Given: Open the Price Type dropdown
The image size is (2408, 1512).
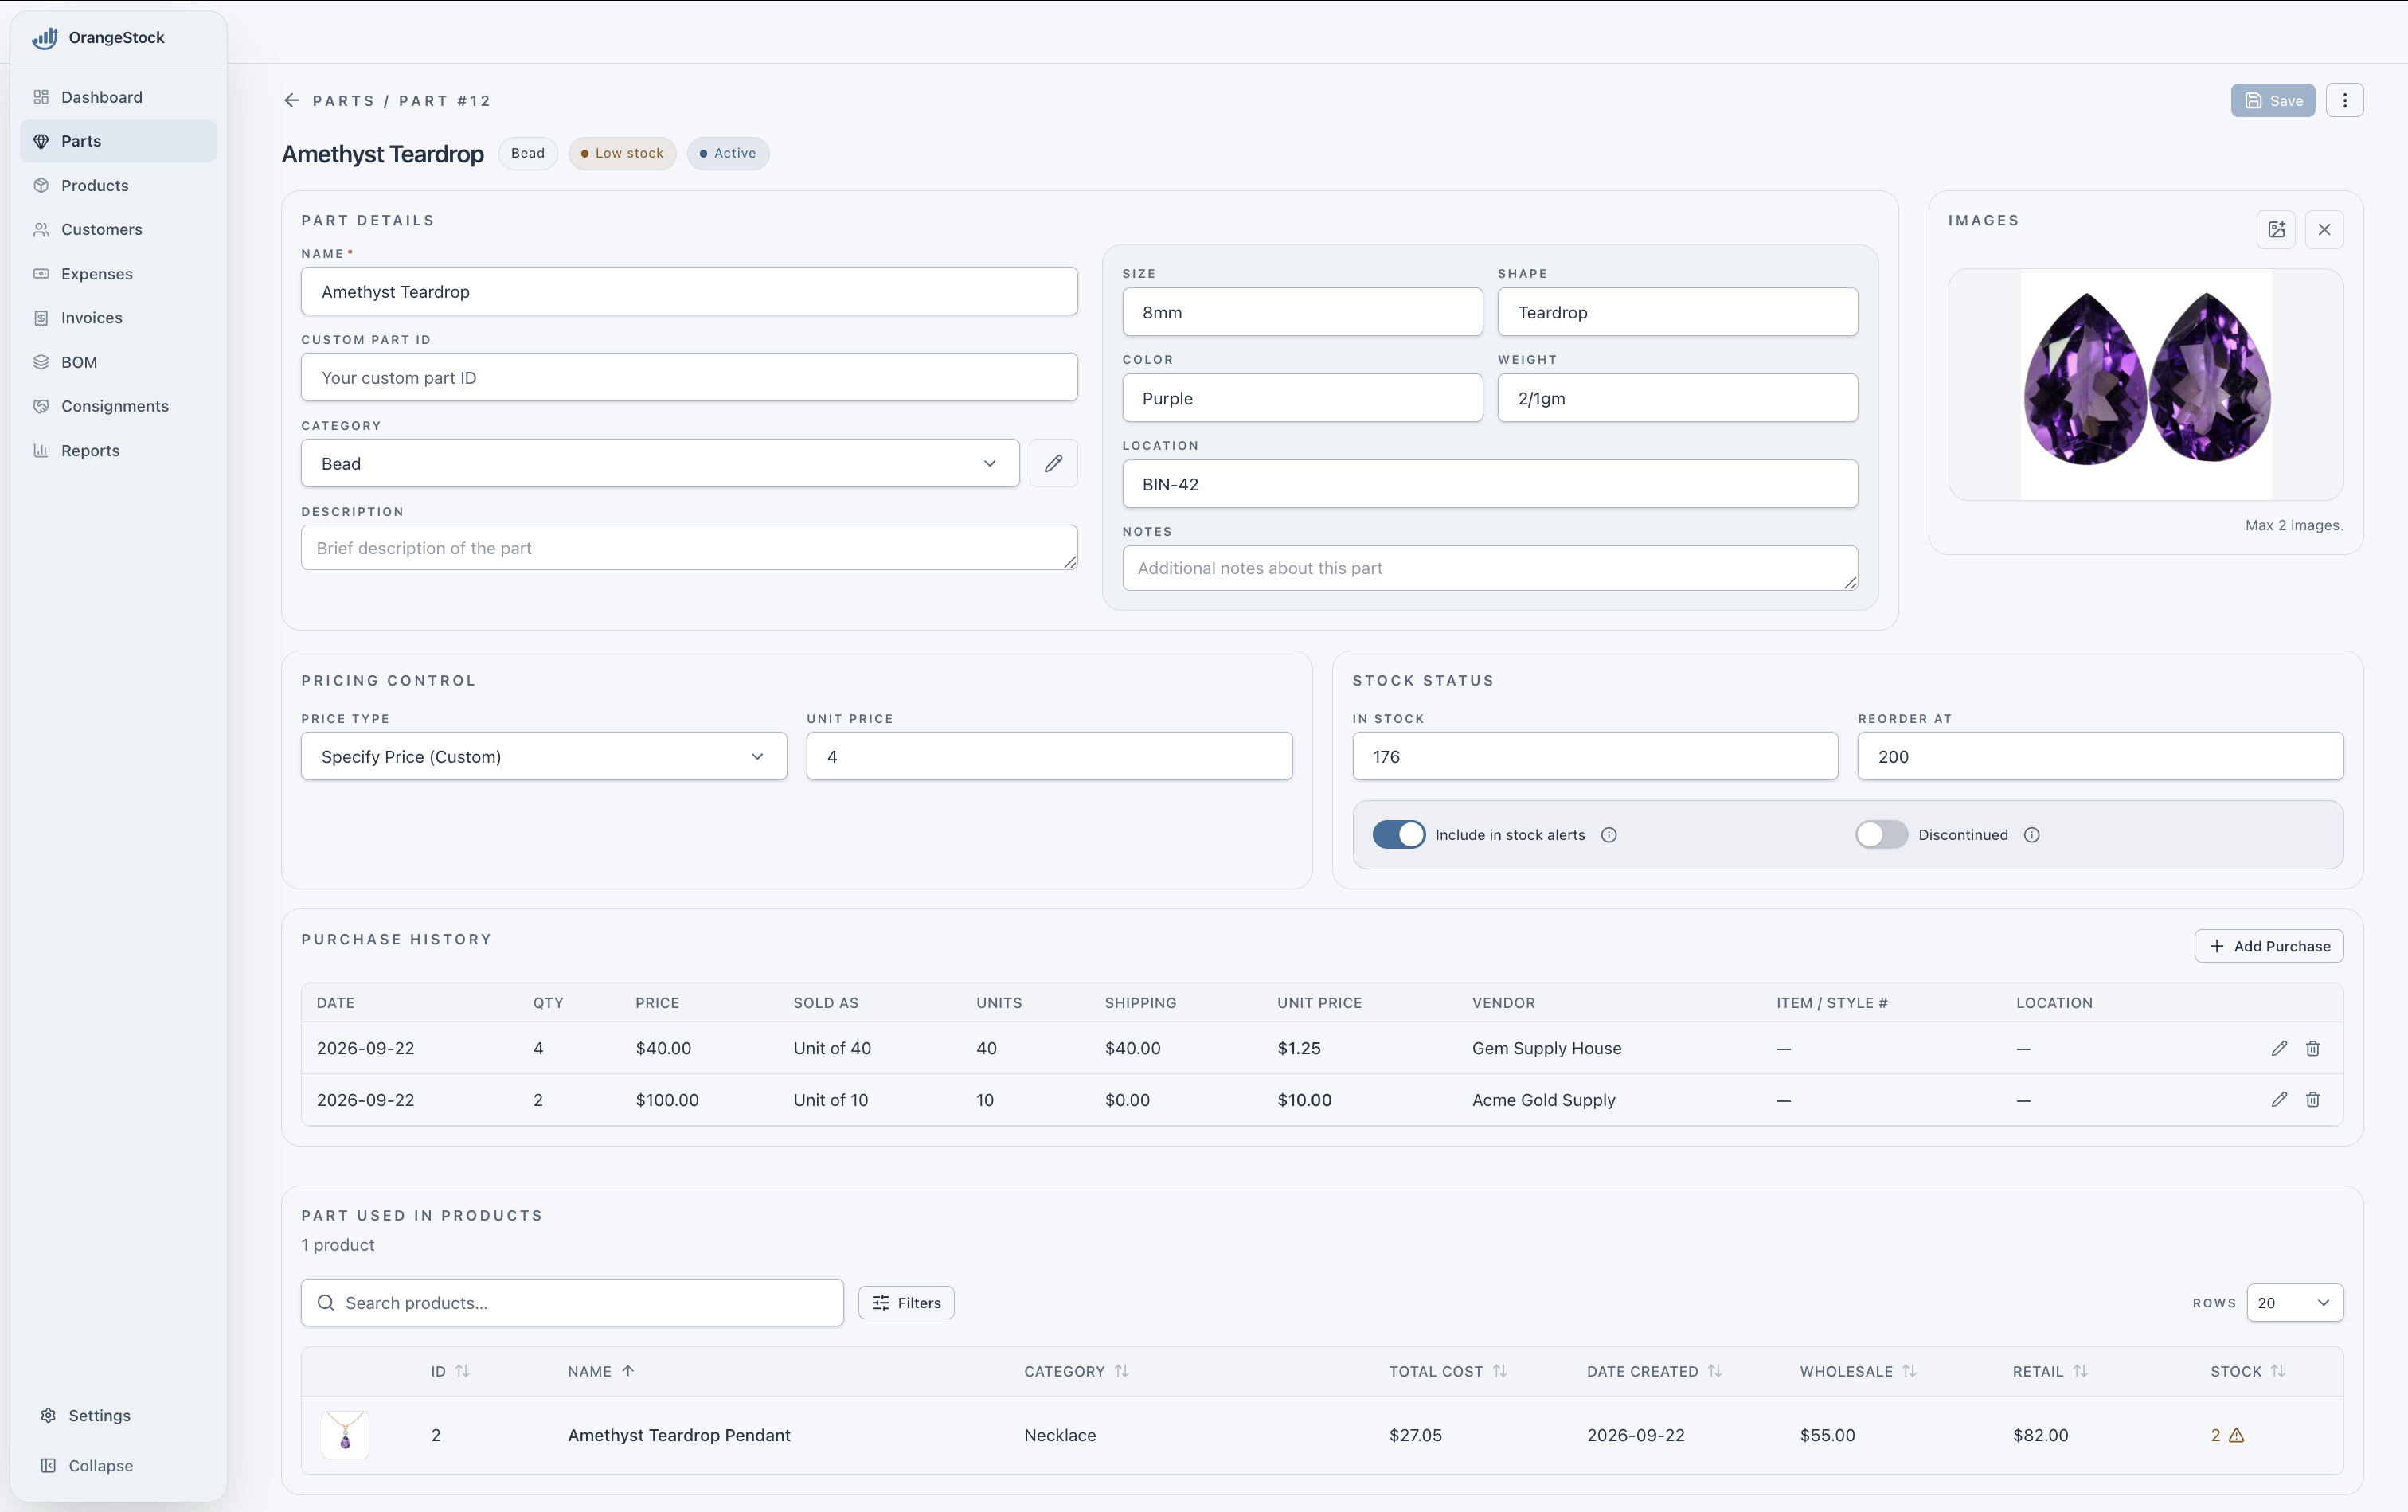Looking at the screenshot, I should pyautogui.click(x=543, y=756).
